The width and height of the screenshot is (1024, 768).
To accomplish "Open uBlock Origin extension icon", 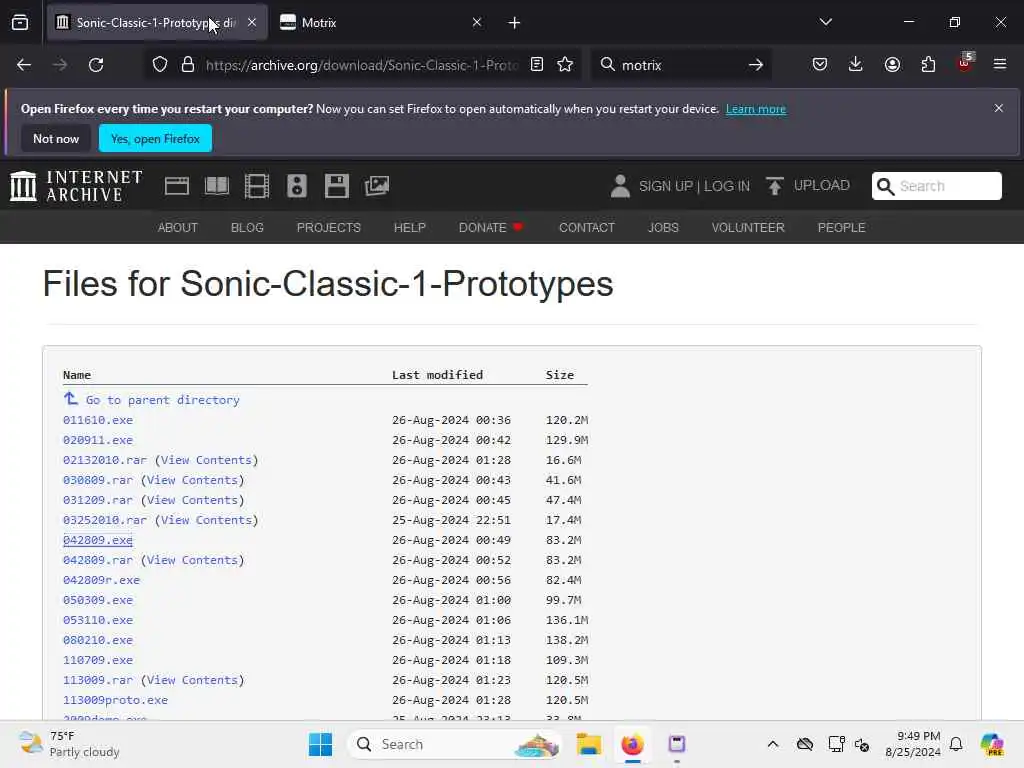I will click(965, 63).
